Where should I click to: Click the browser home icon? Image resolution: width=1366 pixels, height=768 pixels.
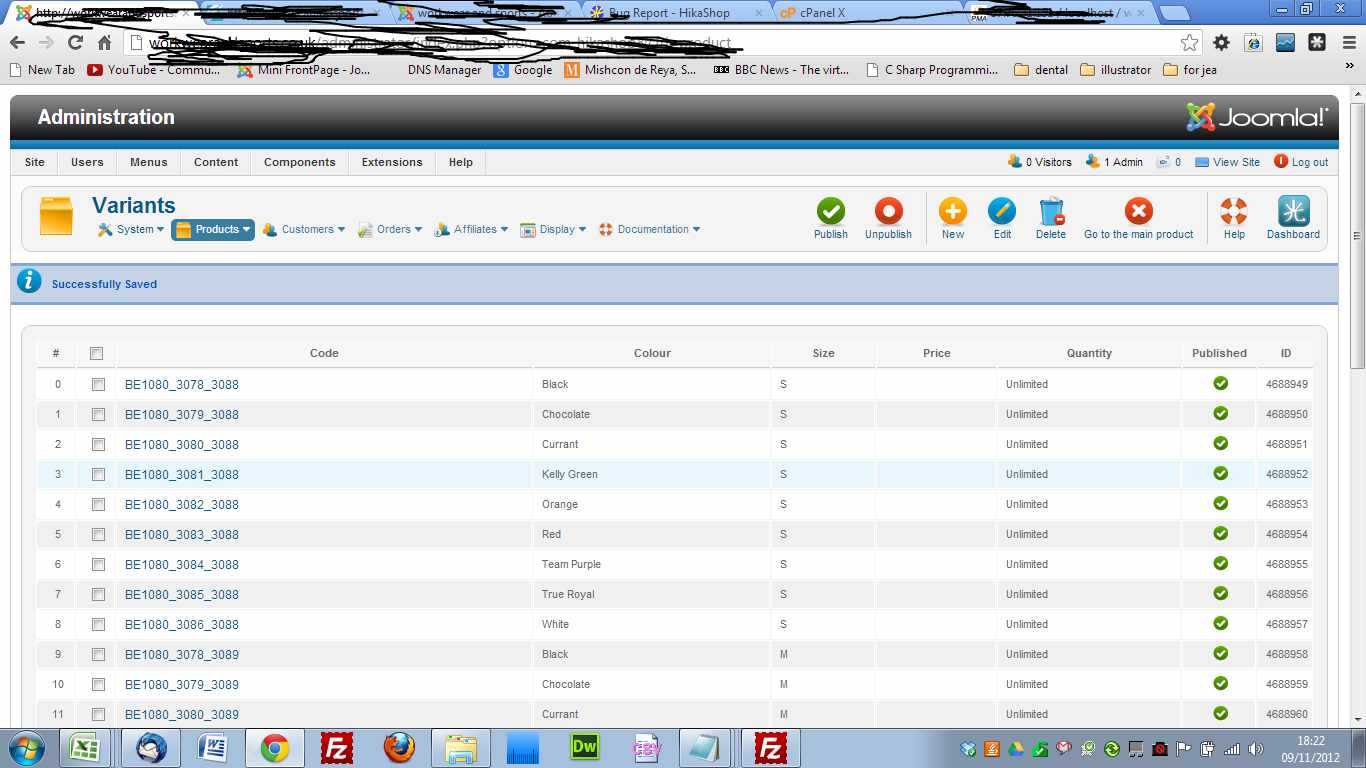[x=104, y=43]
